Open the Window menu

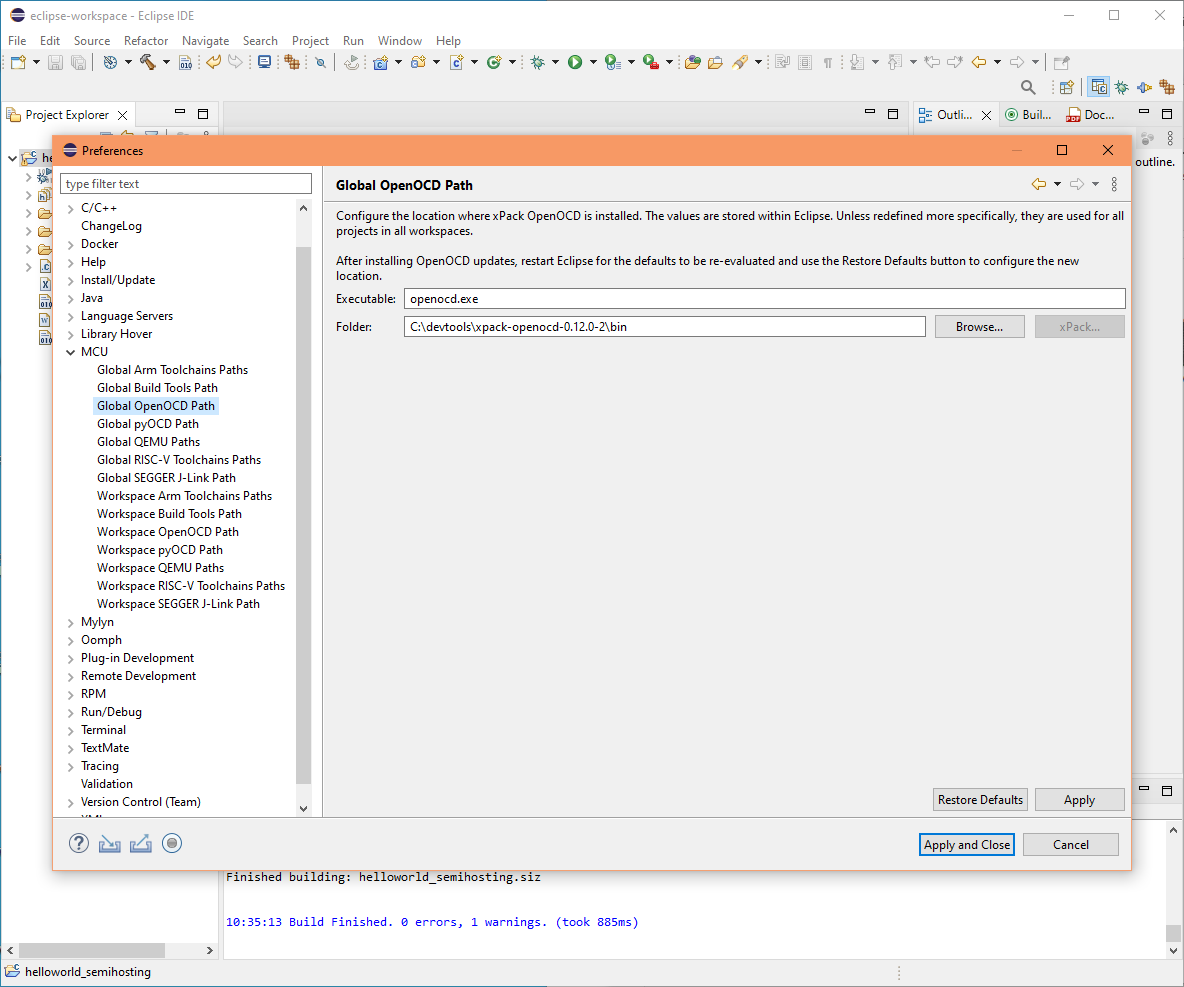click(x=399, y=41)
